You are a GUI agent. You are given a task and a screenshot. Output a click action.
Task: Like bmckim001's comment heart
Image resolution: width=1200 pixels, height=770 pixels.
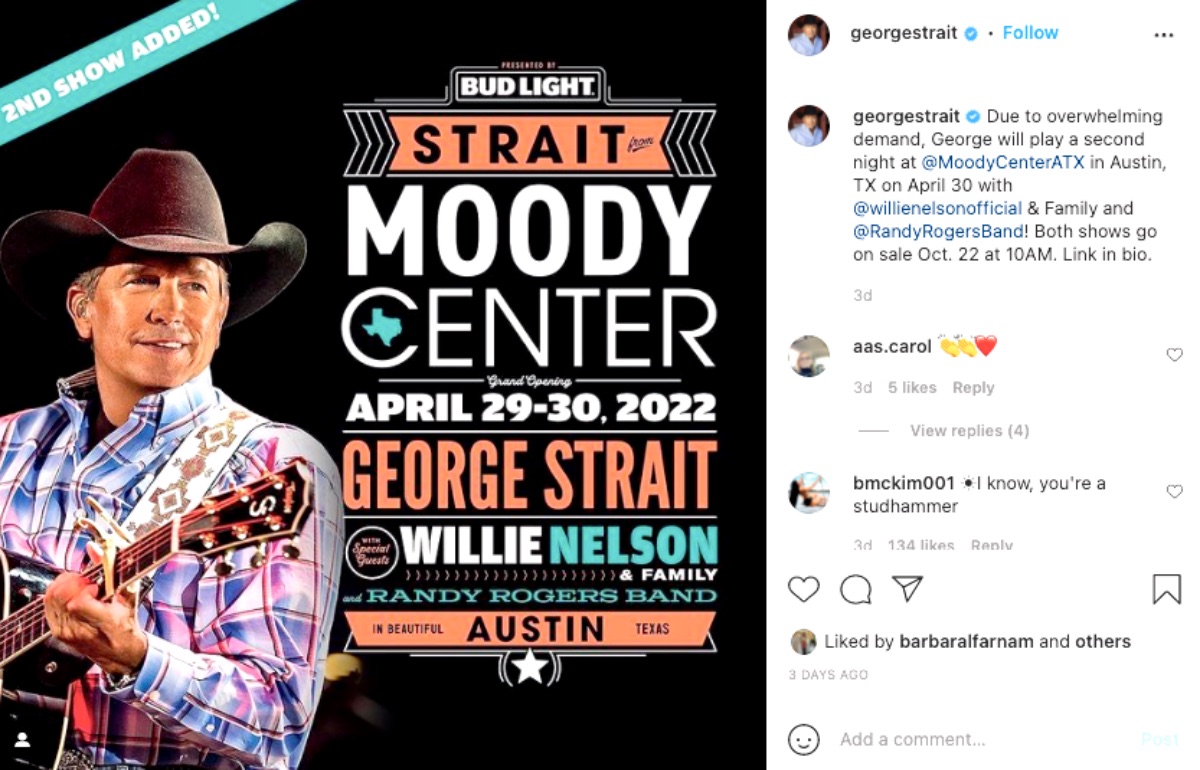[1174, 491]
